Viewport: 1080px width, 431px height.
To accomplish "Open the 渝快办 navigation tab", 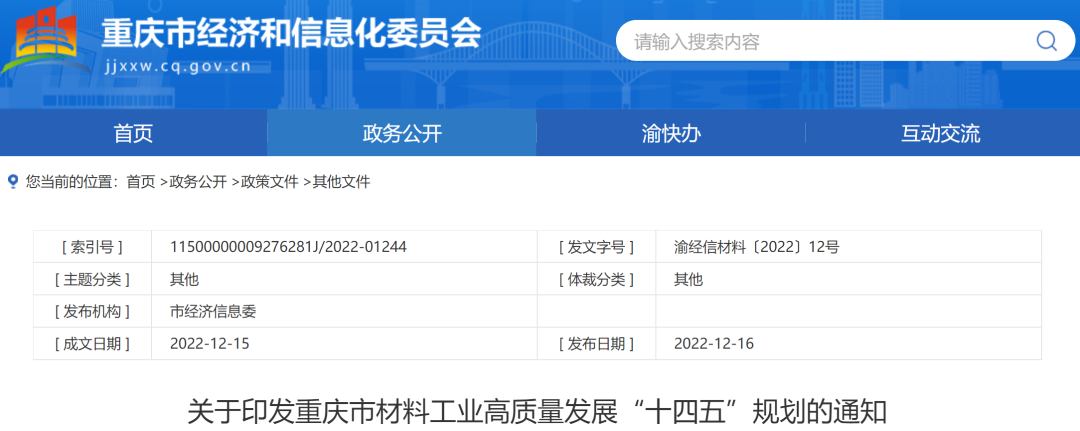I will coord(671,133).
